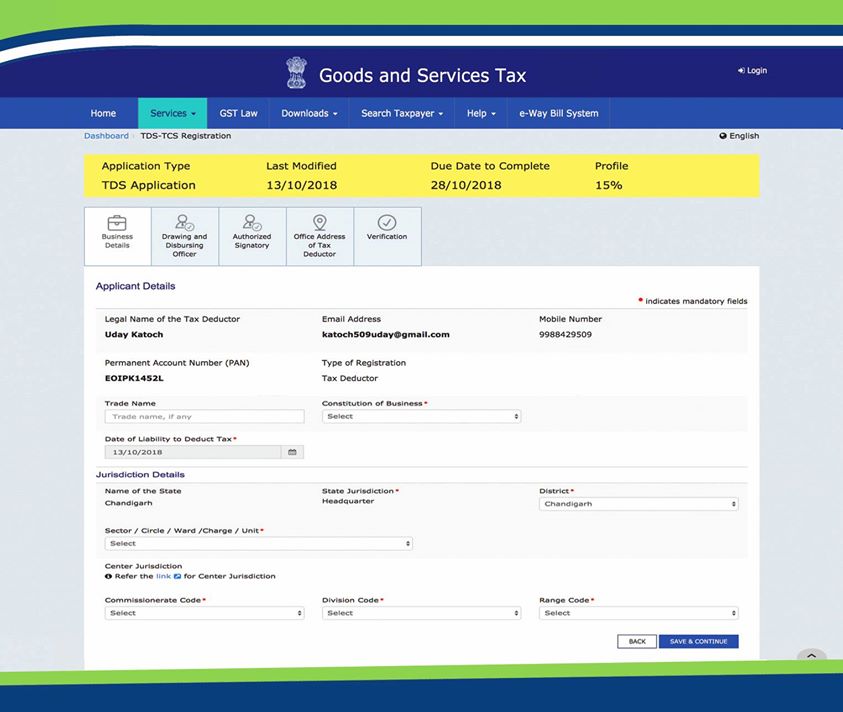This screenshot has height=712, width=843.
Task: Click the Tax Deductor registration type text
Action: point(349,378)
